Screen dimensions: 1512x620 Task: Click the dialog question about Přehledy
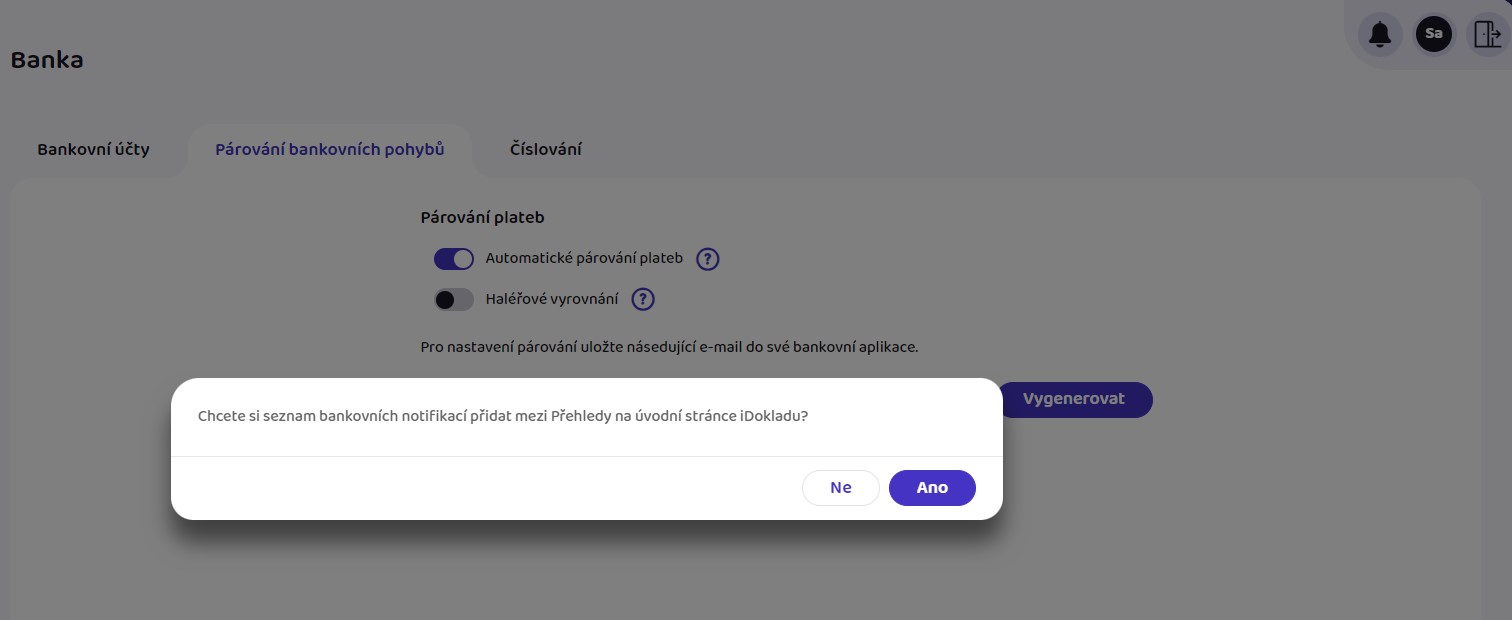pyautogui.click(x=503, y=417)
